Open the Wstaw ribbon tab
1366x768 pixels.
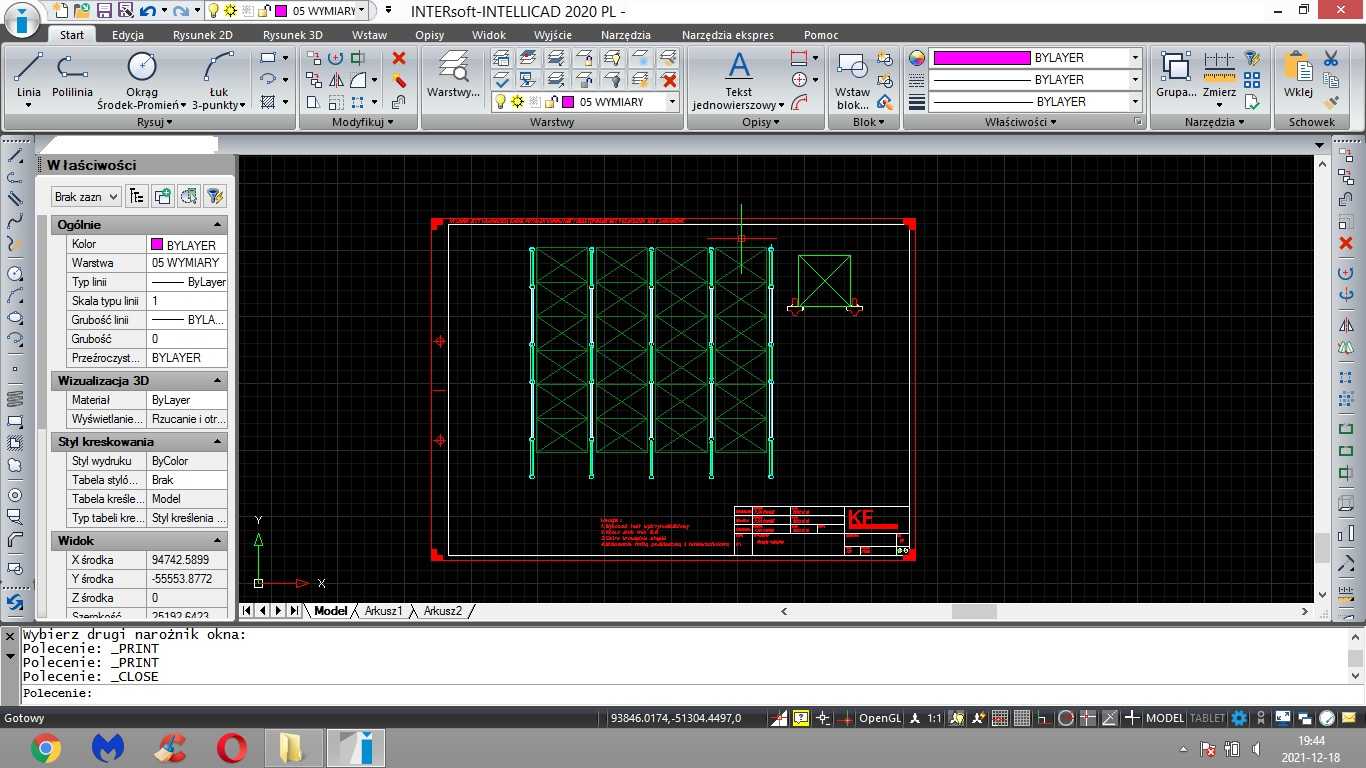click(369, 35)
